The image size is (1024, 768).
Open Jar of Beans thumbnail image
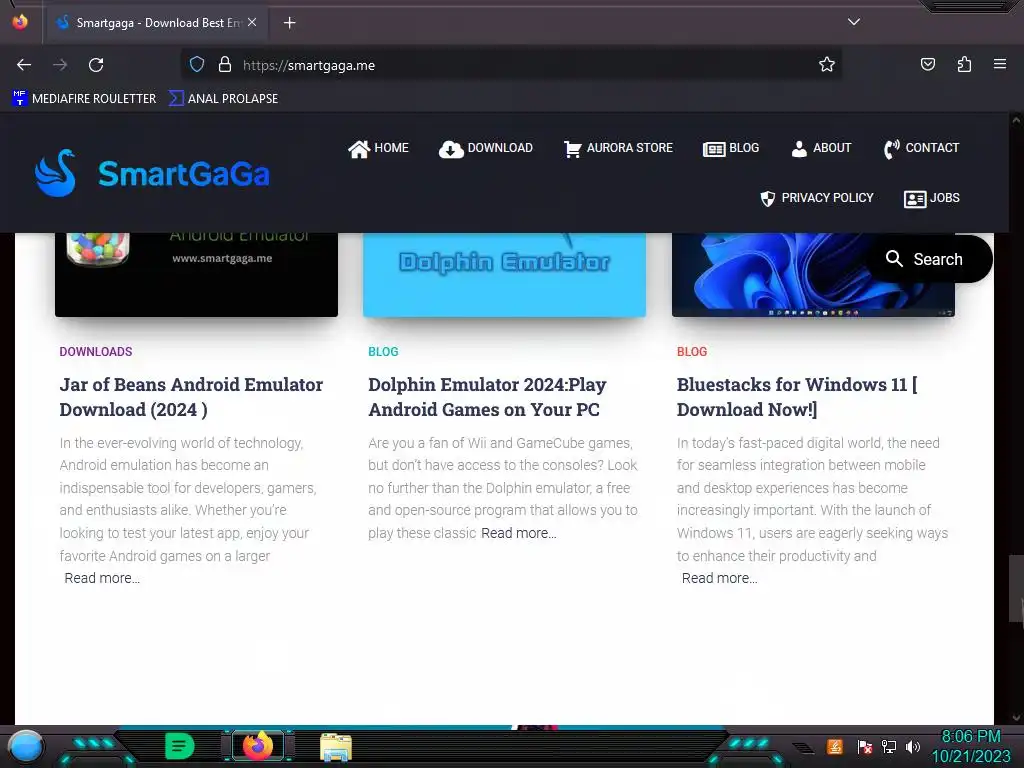(x=197, y=275)
